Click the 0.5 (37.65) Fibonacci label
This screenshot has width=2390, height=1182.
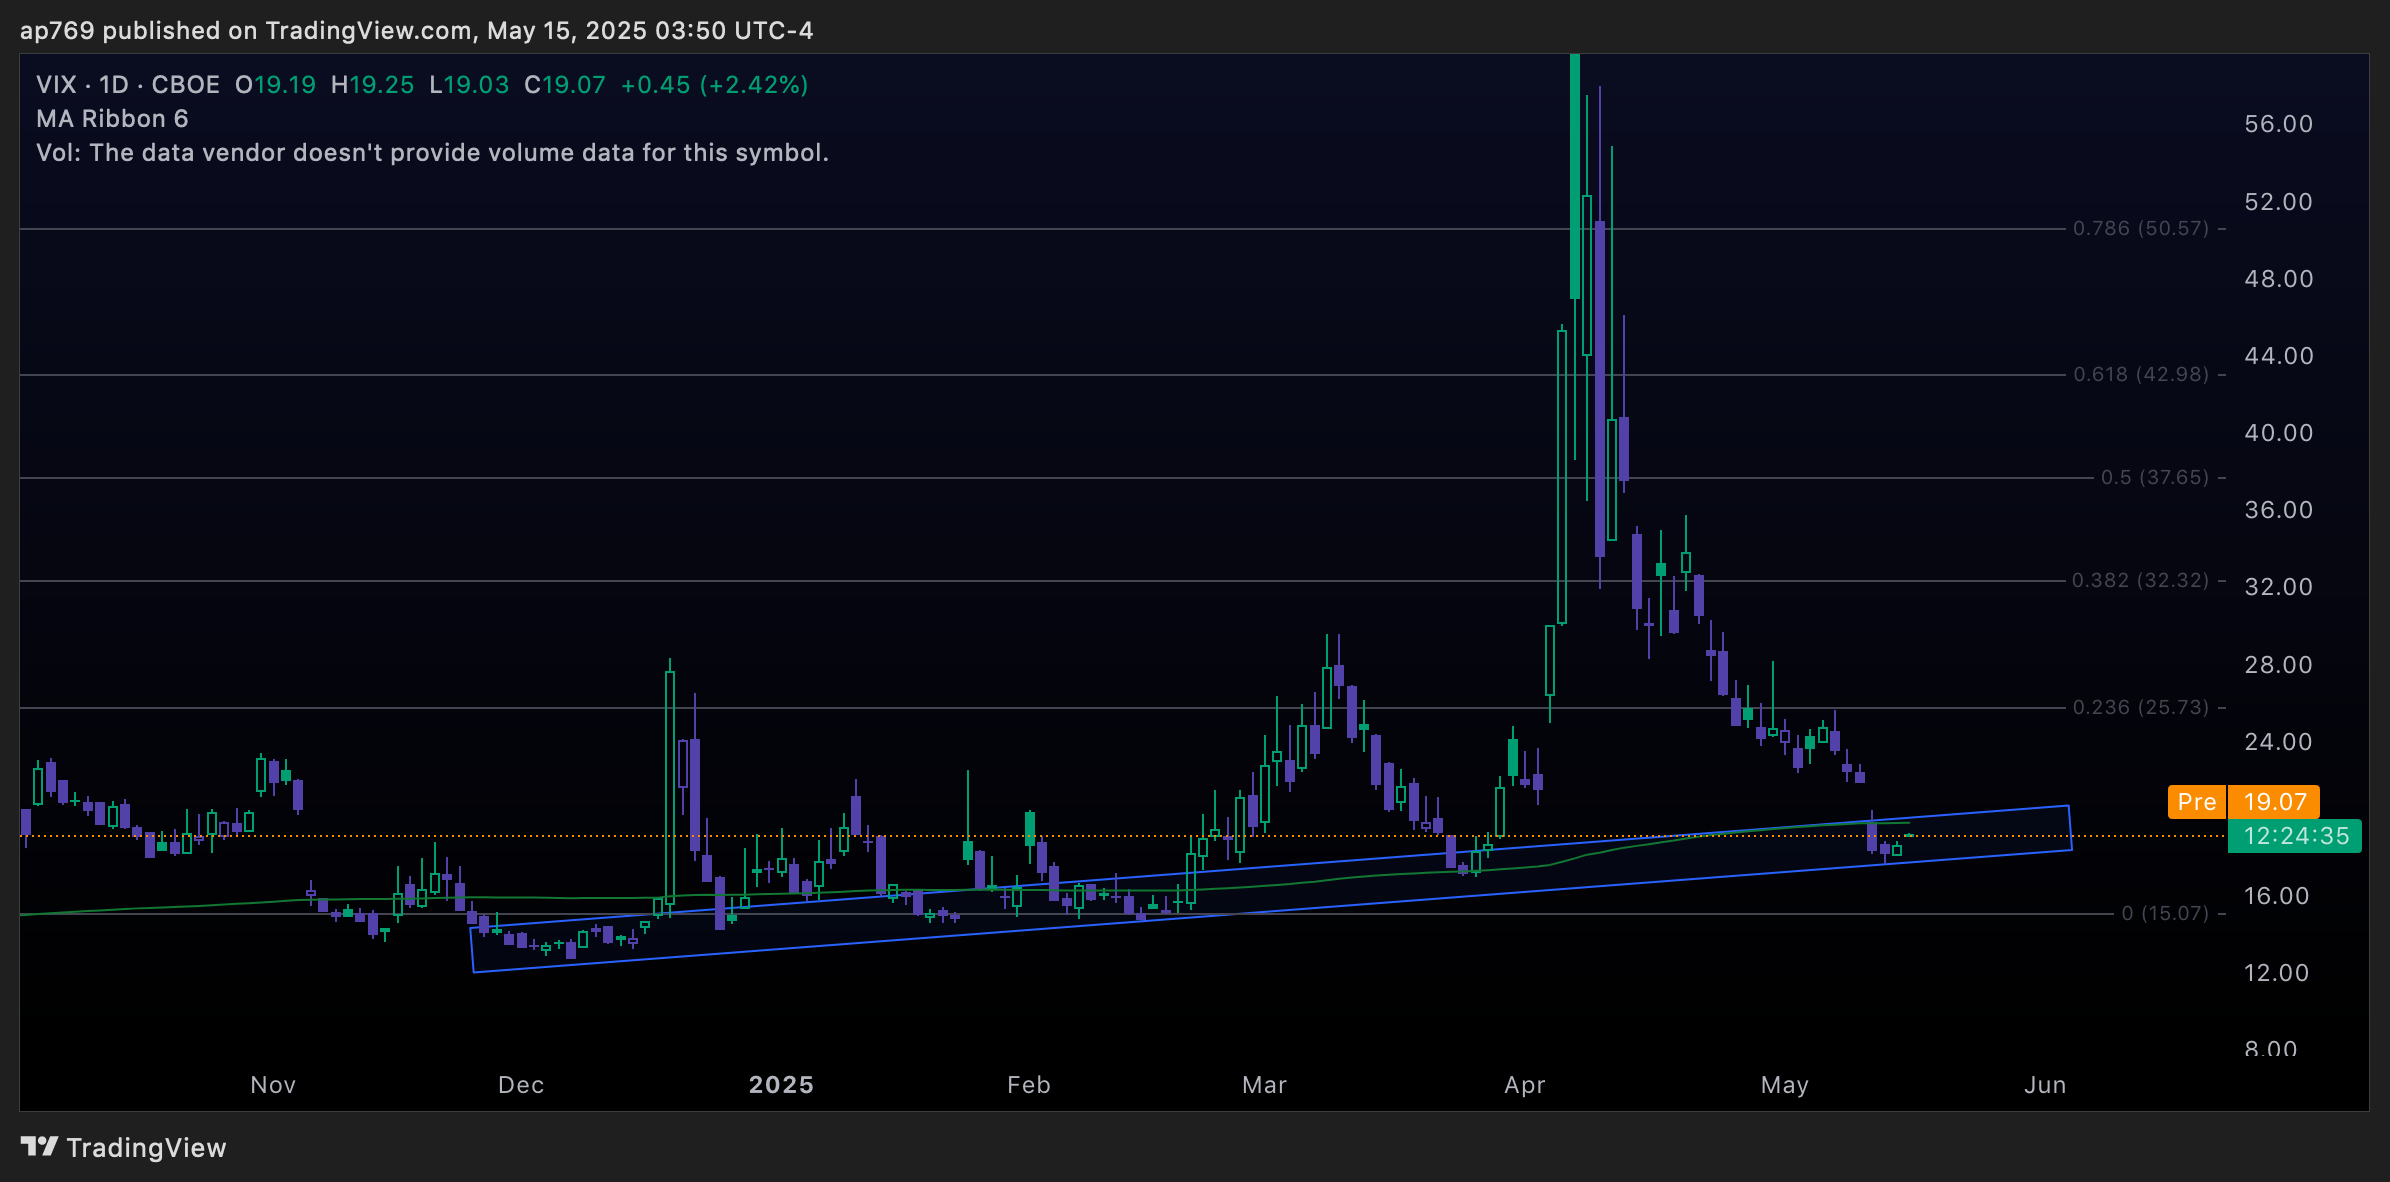pyautogui.click(x=2154, y=477)
